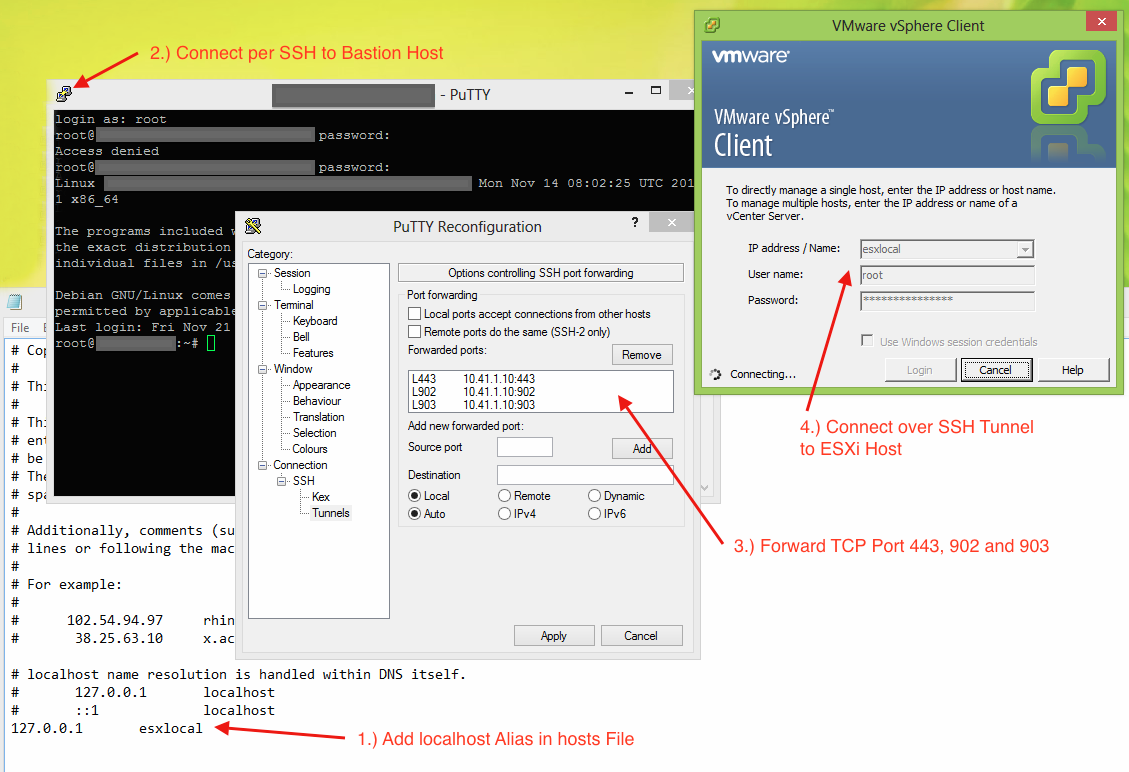Select the IPv4 radio button
The image size is (1129, 772).
(x=505, y=514)
